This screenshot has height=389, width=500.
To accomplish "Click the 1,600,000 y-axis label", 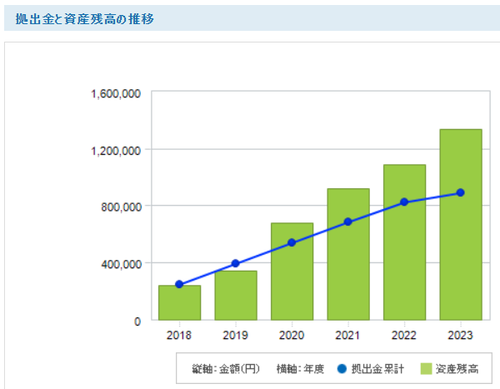I will point(116,94).
